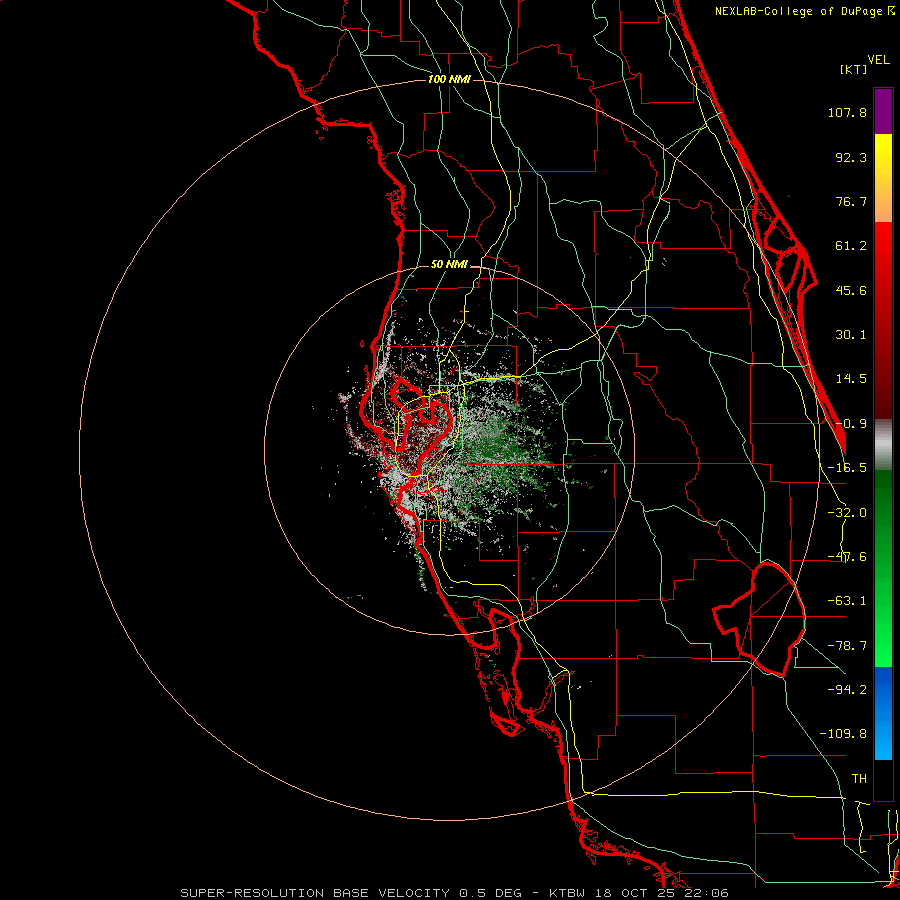Select the 14.5 legend value
This screenshot has width=900, height=900.
[x=851, y=379]
